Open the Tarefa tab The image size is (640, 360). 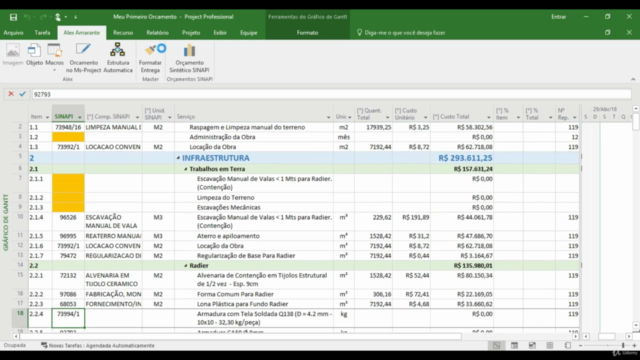coord(42,33)
